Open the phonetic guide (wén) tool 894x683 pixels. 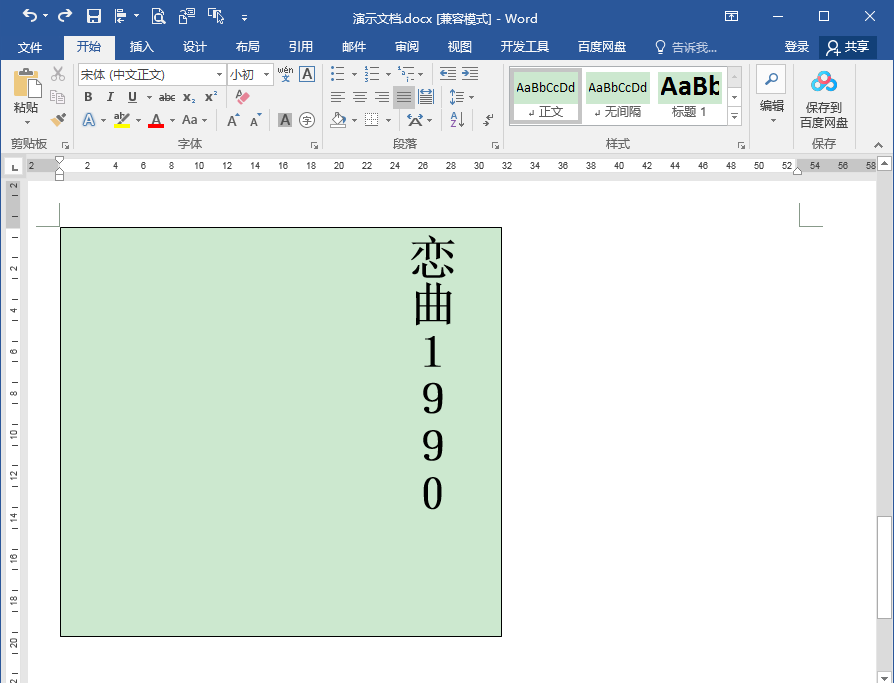[x=285, y=74]
